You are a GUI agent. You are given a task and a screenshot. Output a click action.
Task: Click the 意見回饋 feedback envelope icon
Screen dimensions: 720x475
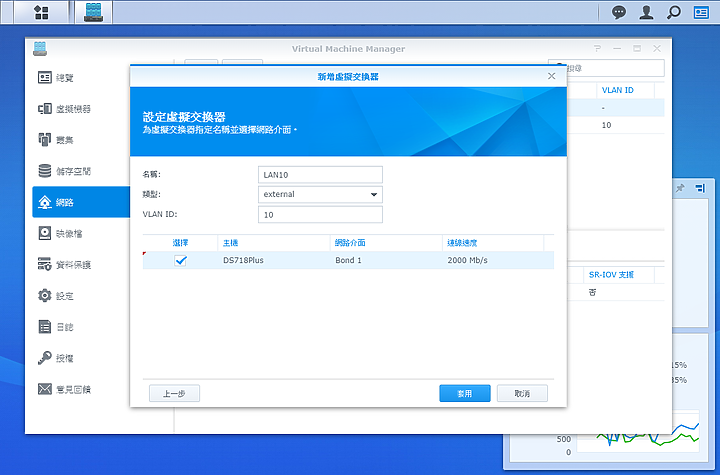45,389
